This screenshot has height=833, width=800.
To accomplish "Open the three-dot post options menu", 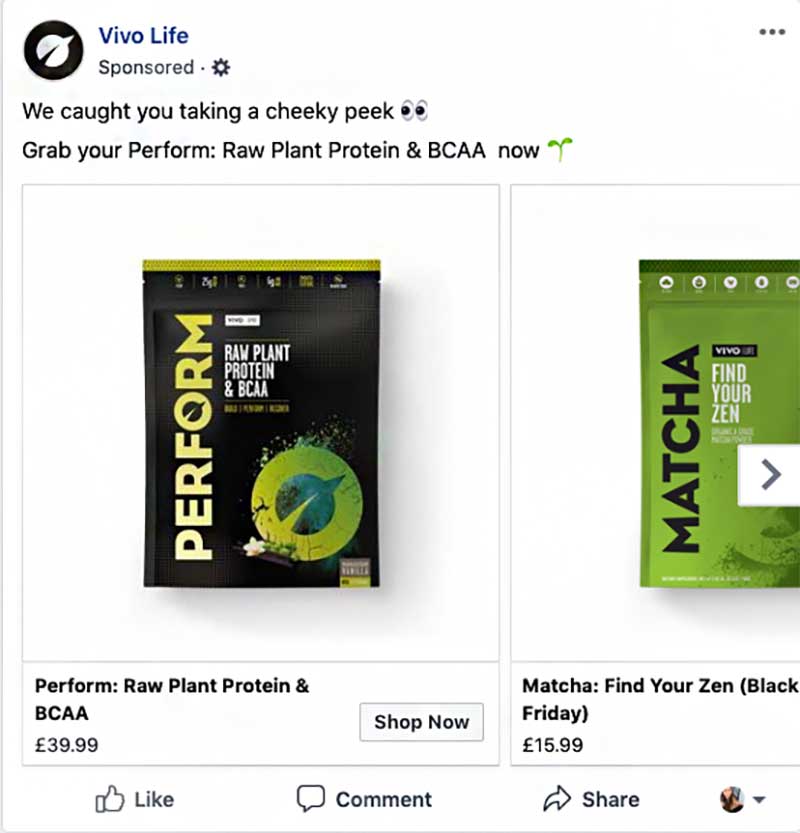I will (x=772, y=32).
